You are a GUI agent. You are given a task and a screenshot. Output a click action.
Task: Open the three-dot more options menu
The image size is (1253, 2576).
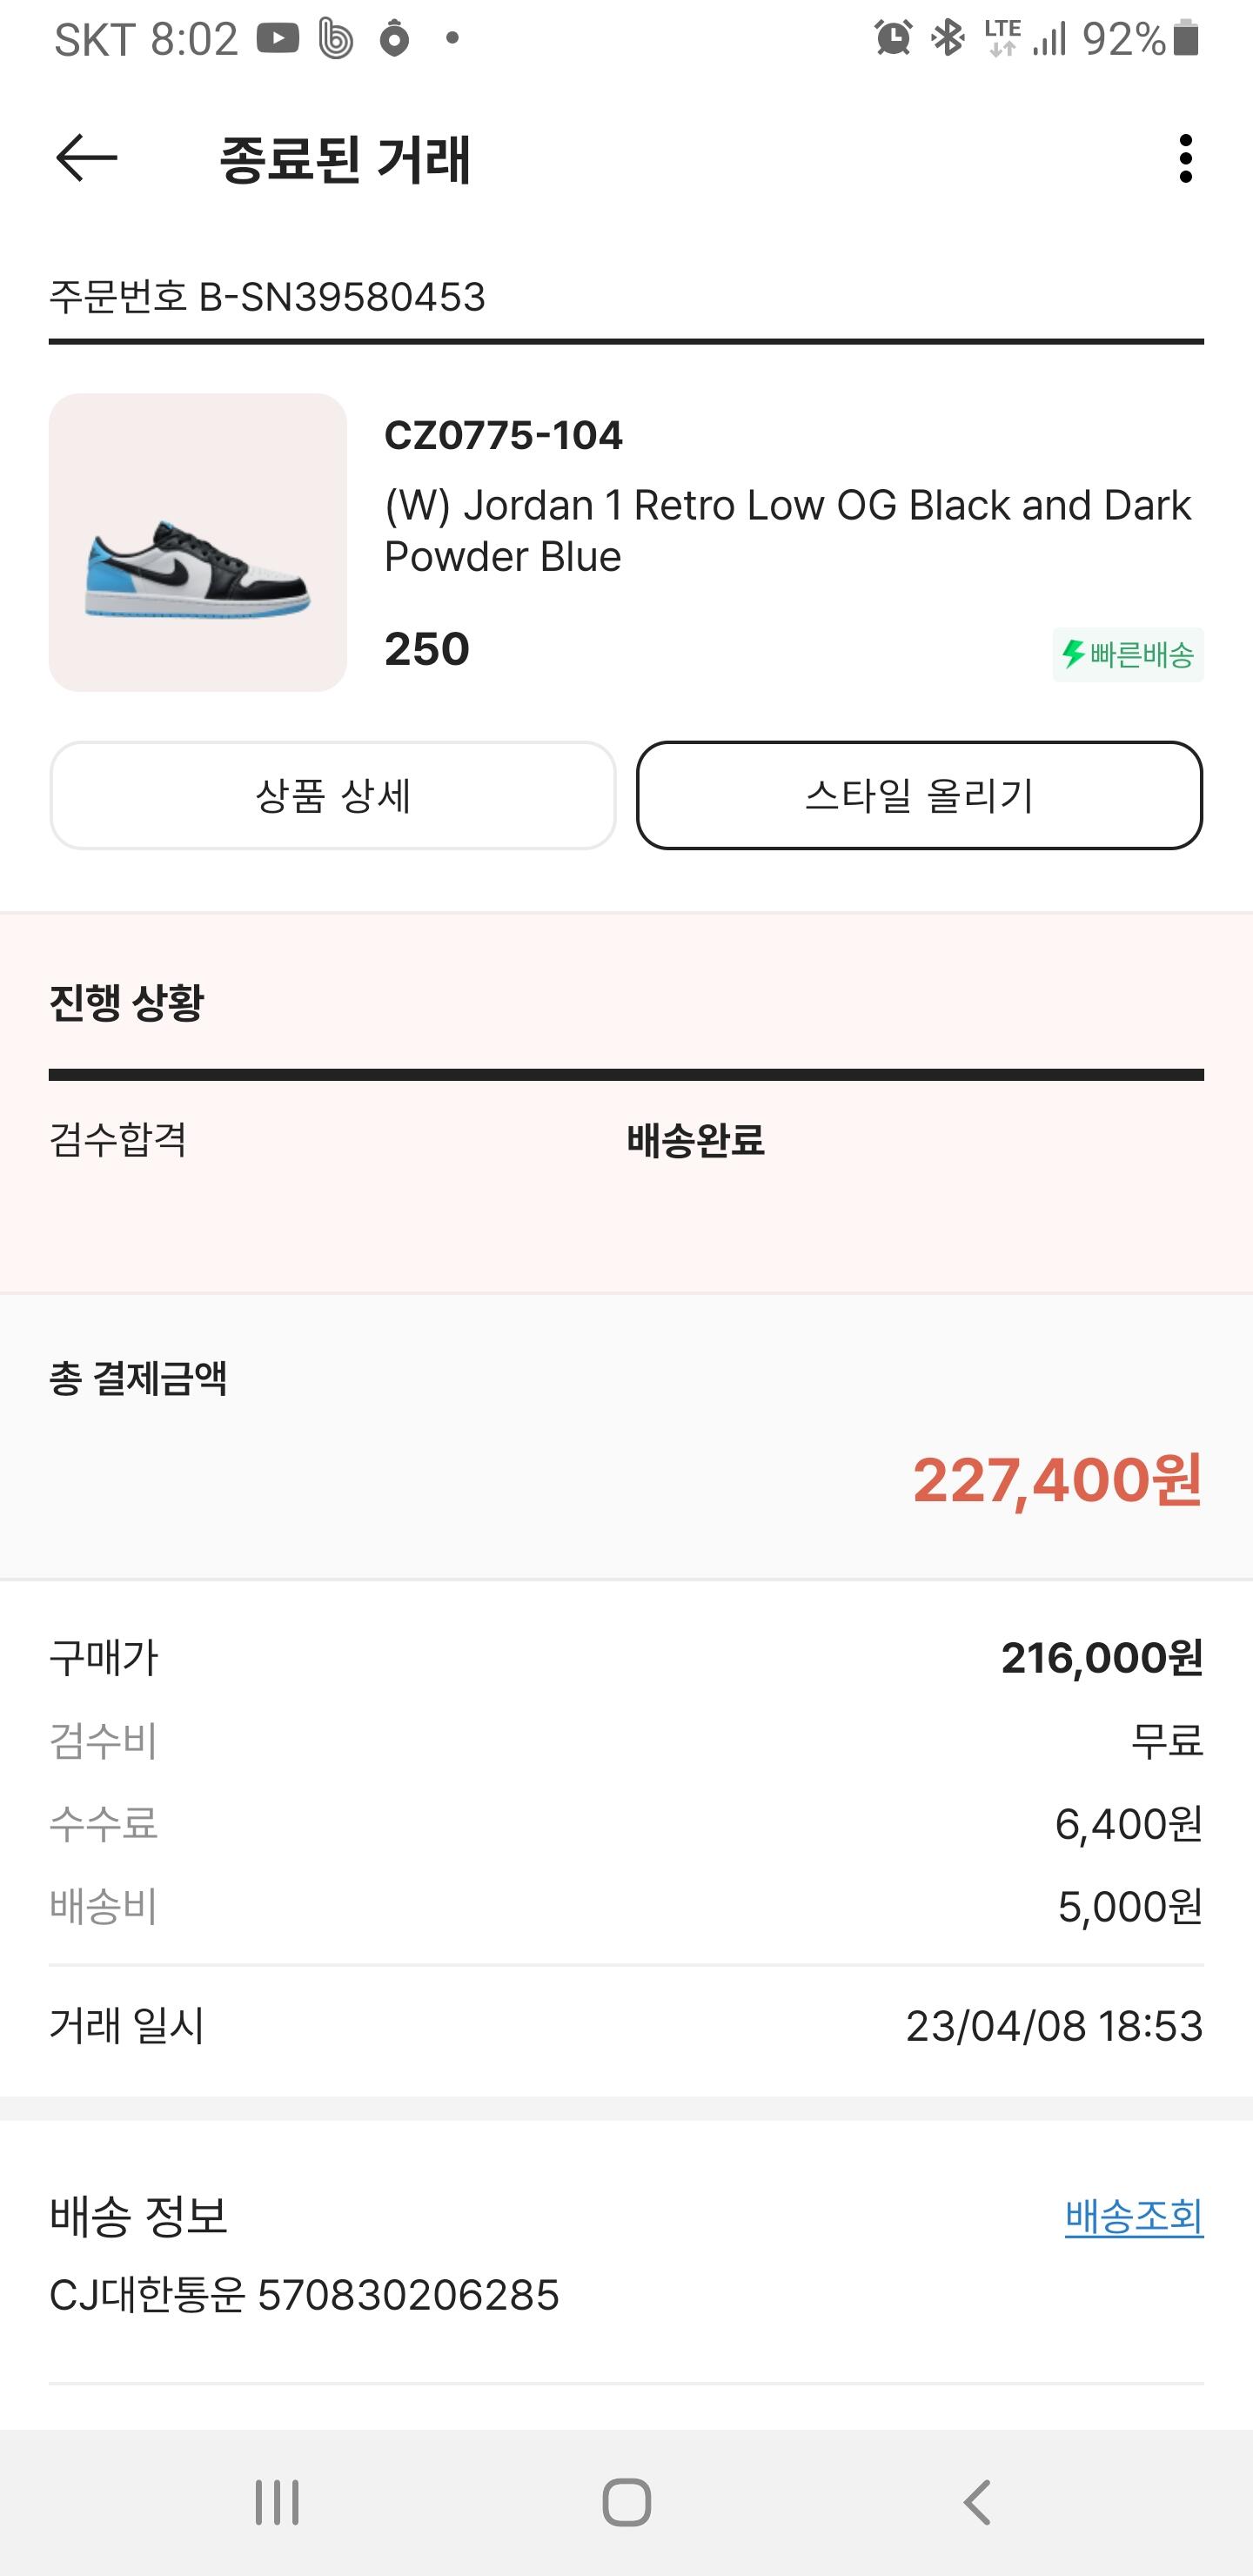click(1185, 159)
